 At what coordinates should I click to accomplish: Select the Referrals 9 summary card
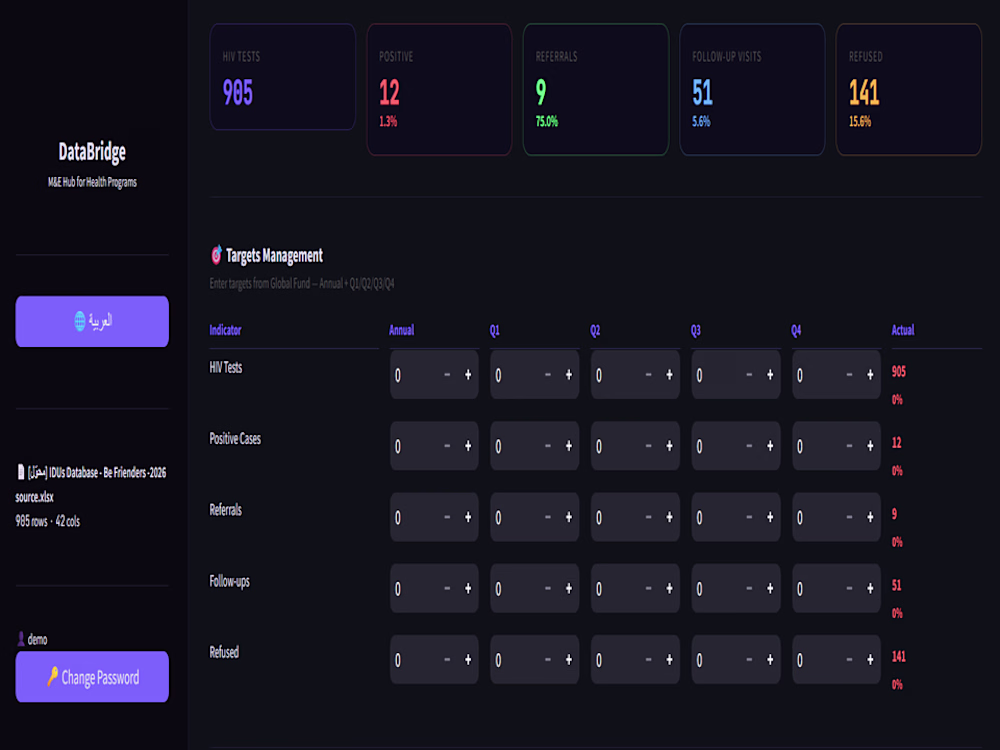tap(596, 89)
